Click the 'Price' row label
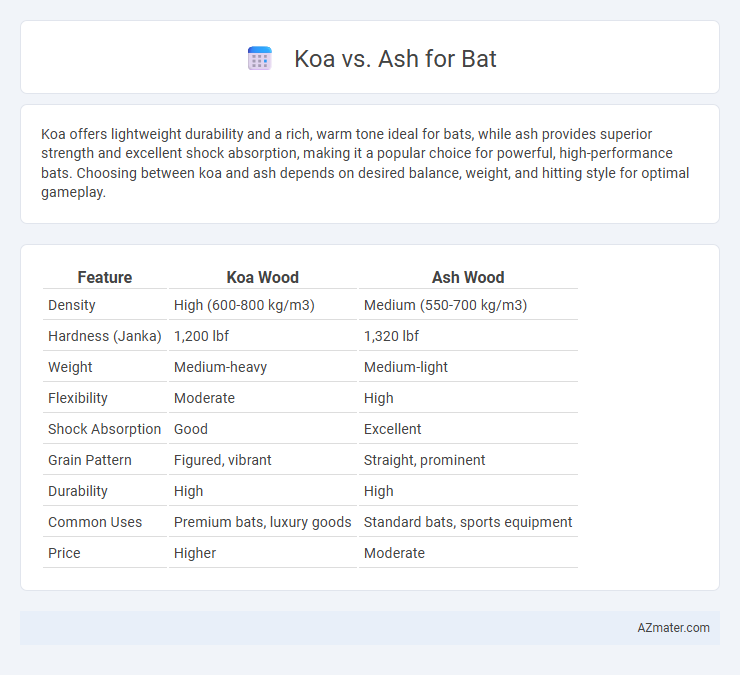This screenshot has width=740, height=675. 64,553
